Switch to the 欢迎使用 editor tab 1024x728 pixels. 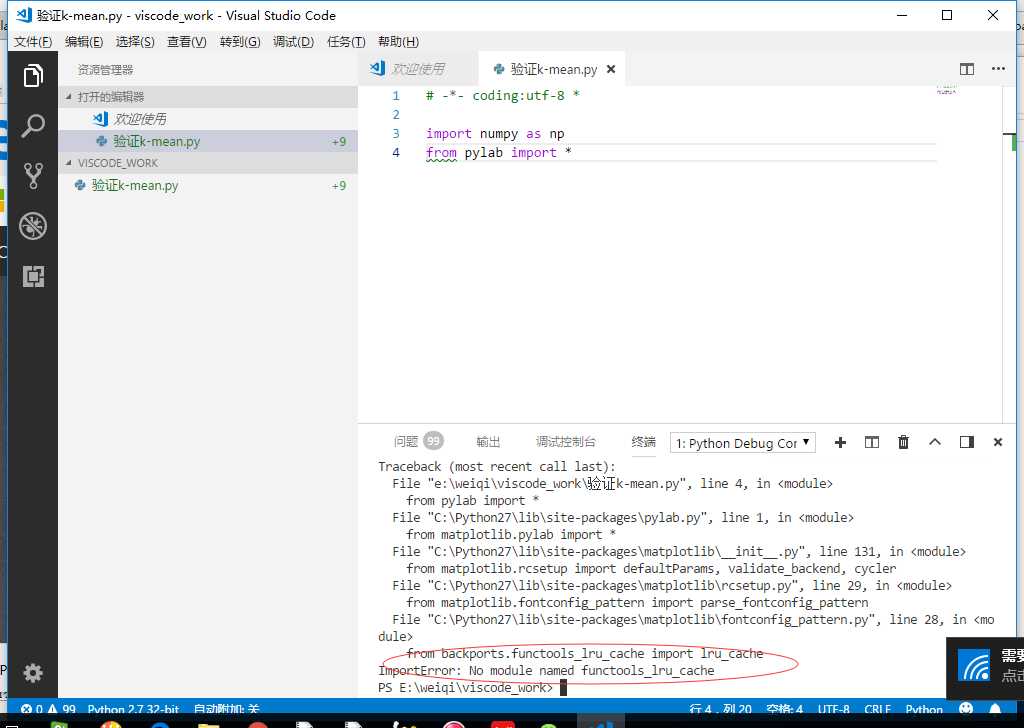(x=418, y=69)
